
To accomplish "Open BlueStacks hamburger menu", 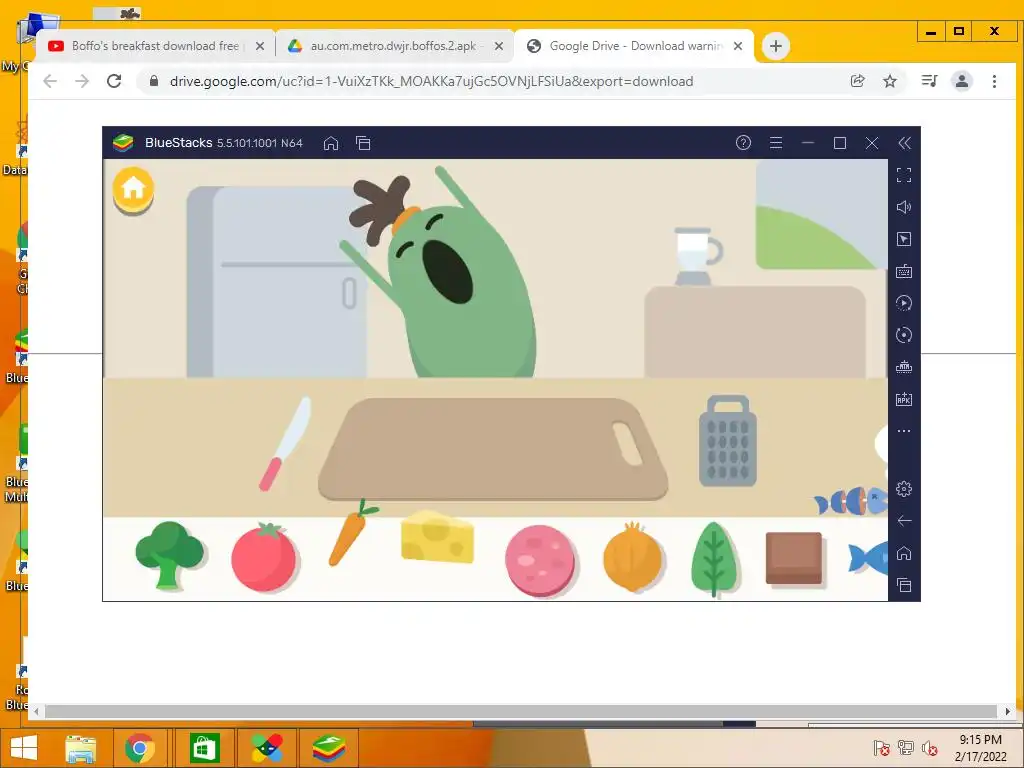I will 776,142.
